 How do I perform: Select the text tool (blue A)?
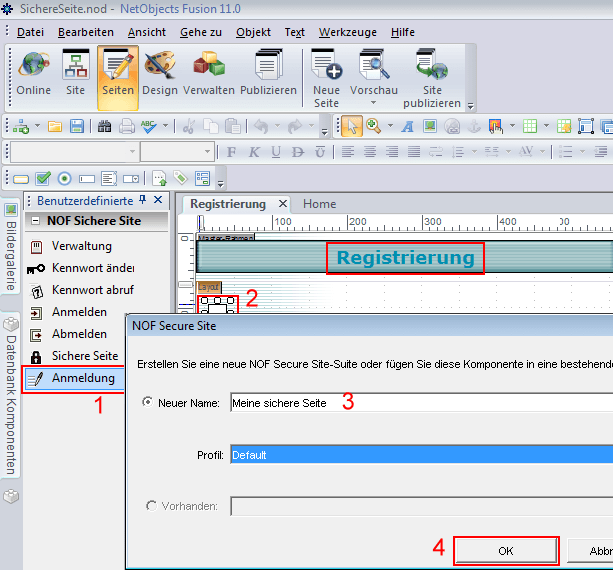coord(407,126)
